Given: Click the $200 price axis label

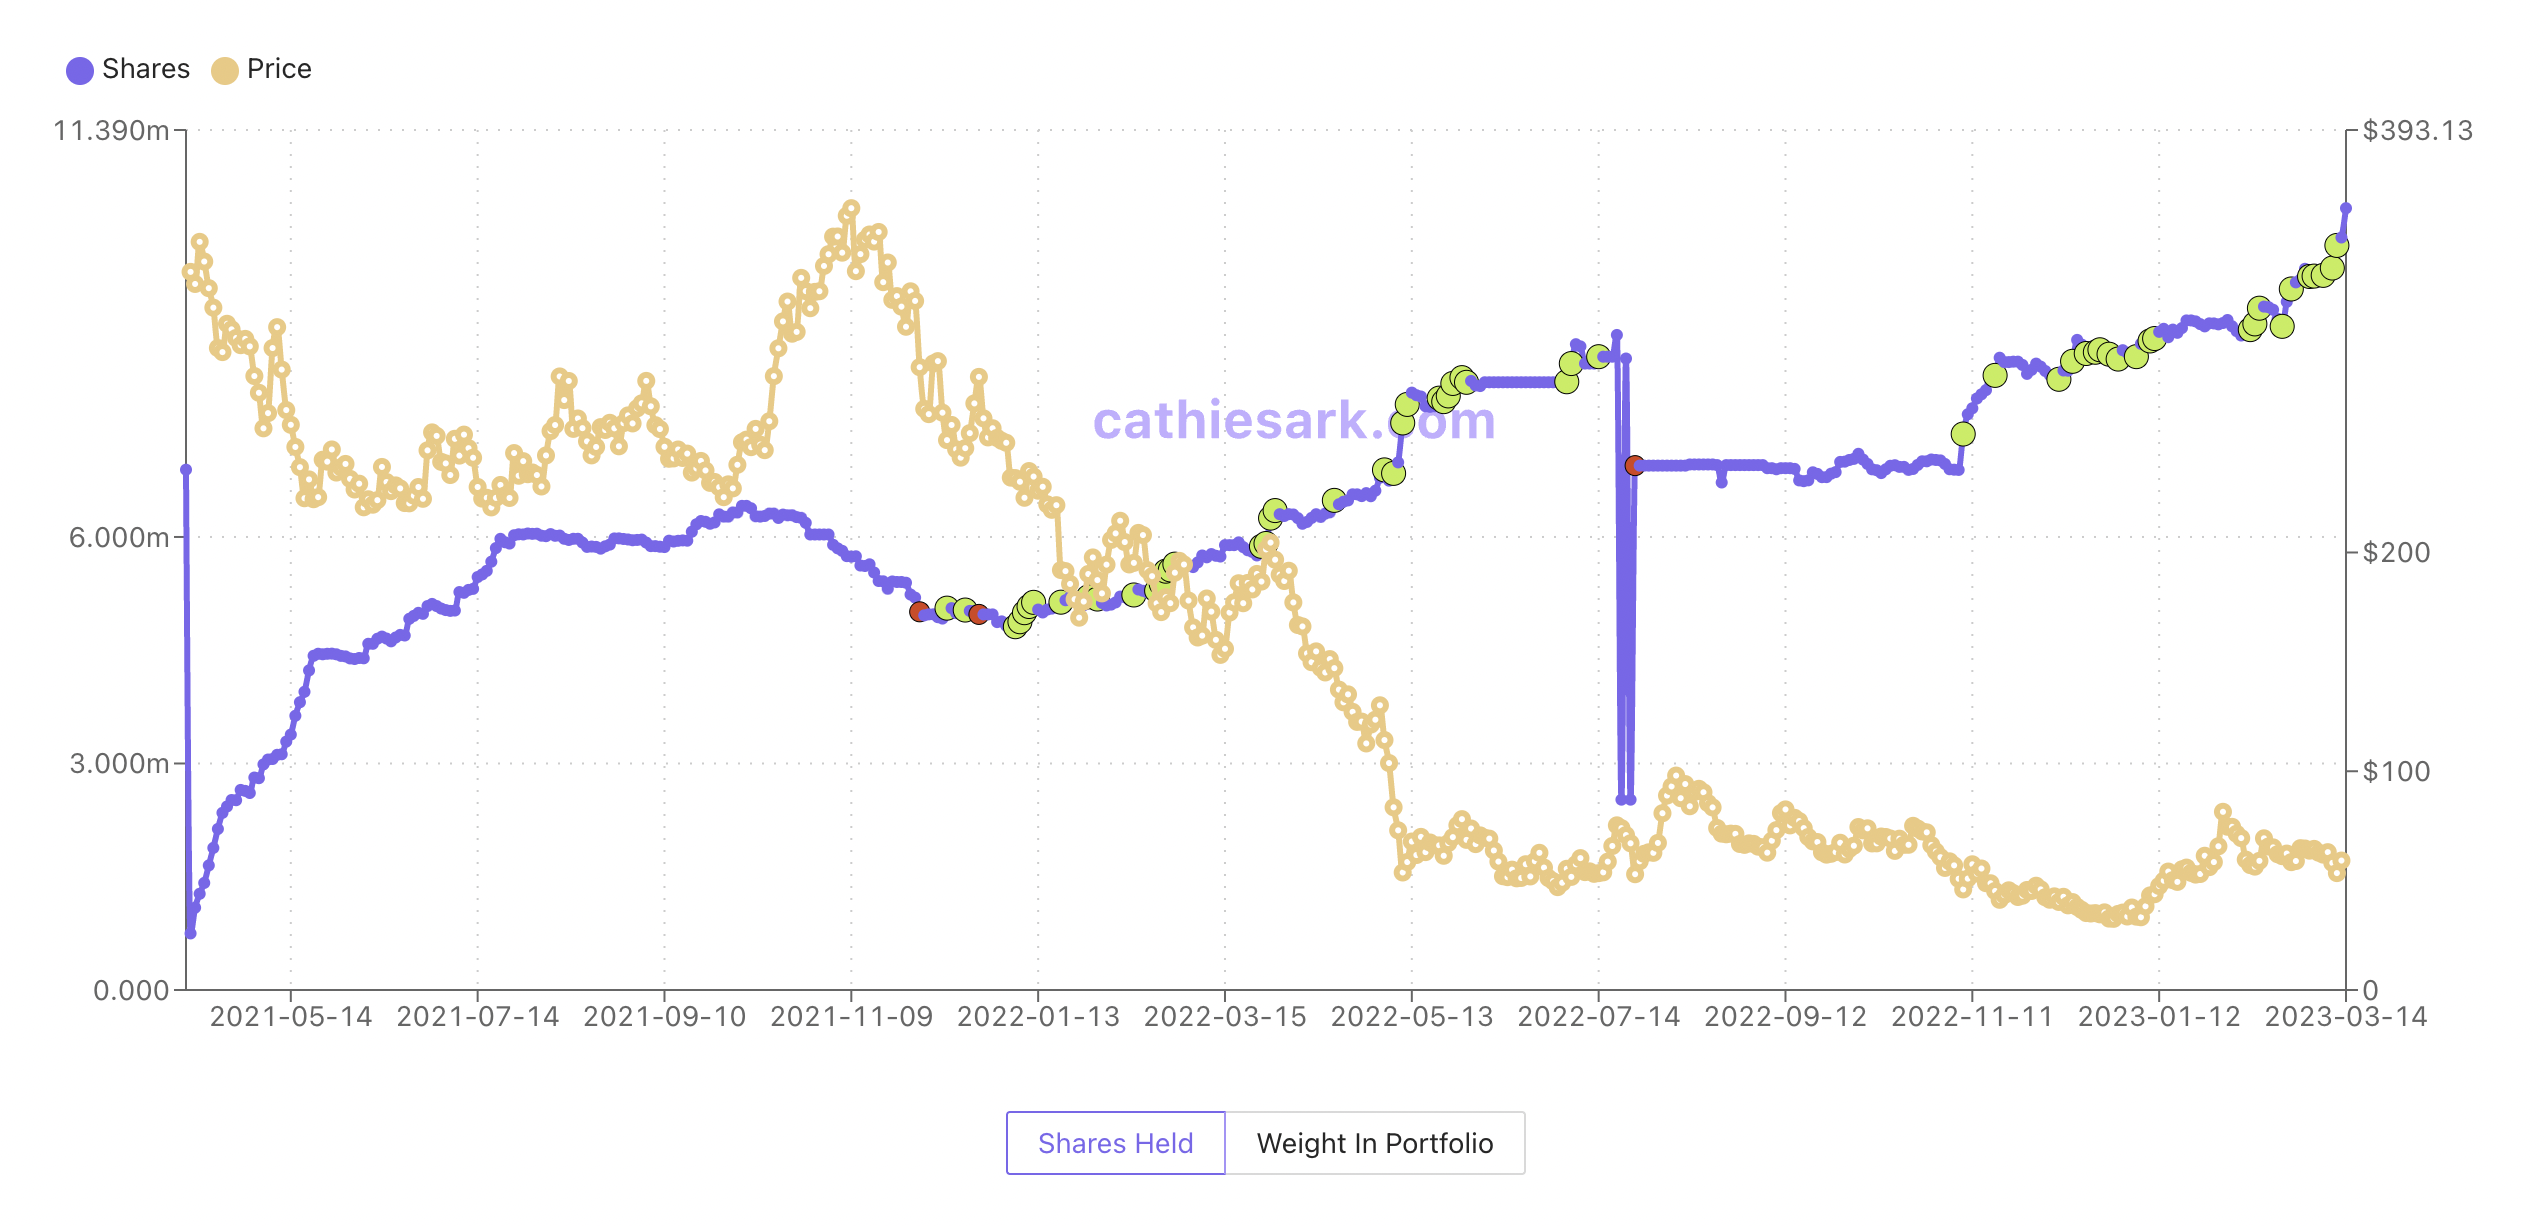Looking at the screenshot, I should (2396, 552).
